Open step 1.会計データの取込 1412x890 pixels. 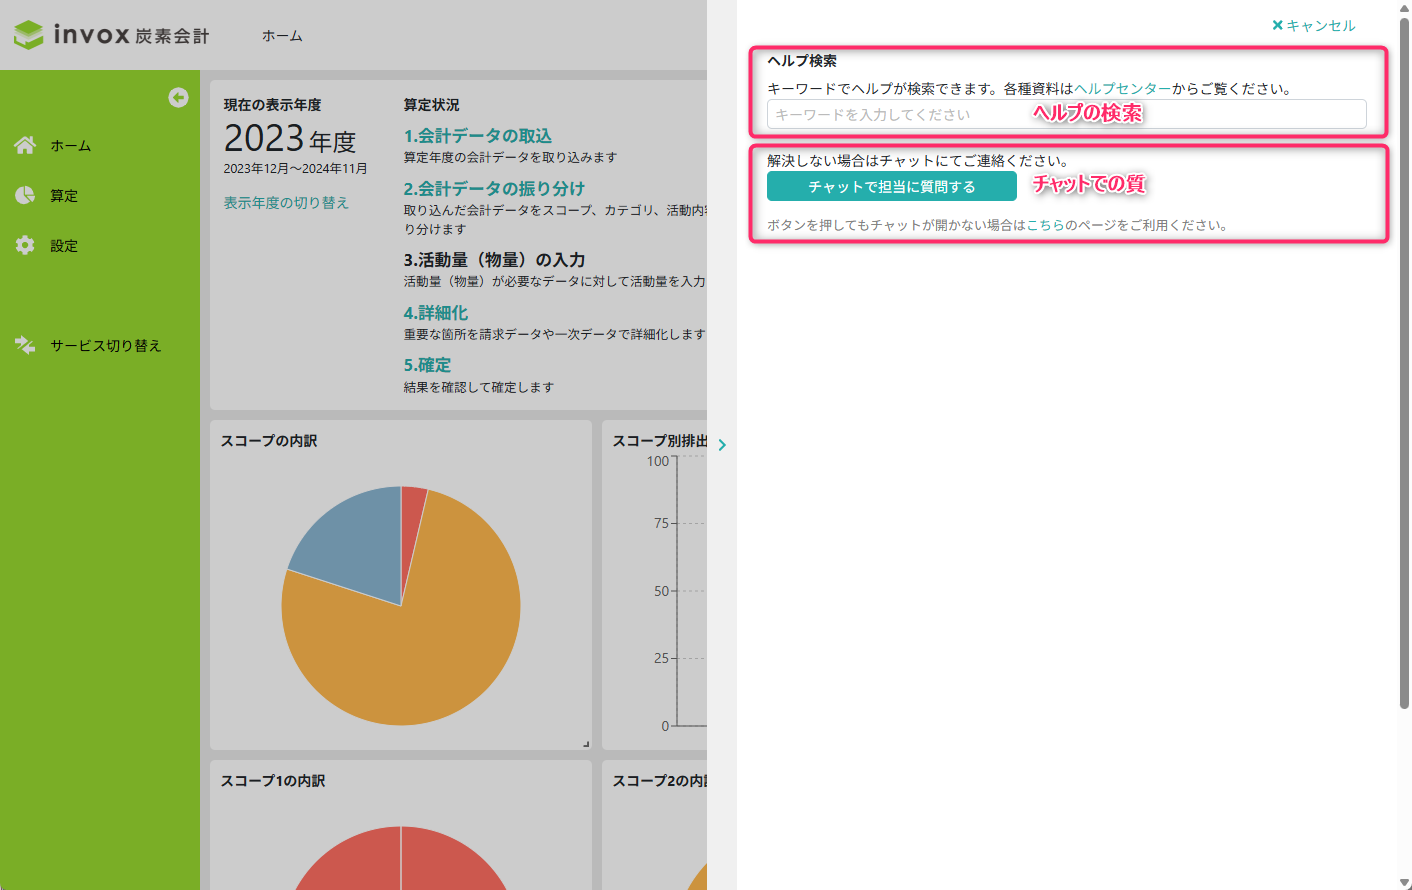[x=478, y=135]
